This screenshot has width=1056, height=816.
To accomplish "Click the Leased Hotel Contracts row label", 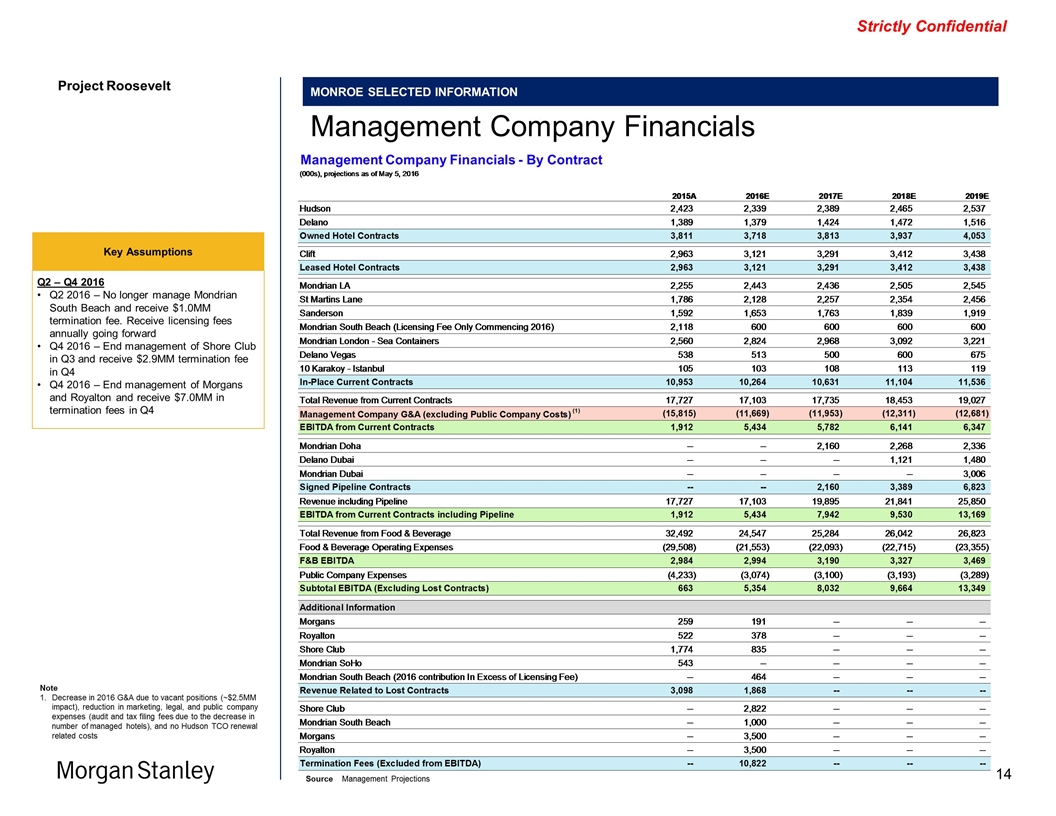I will (x=350, y=268).
